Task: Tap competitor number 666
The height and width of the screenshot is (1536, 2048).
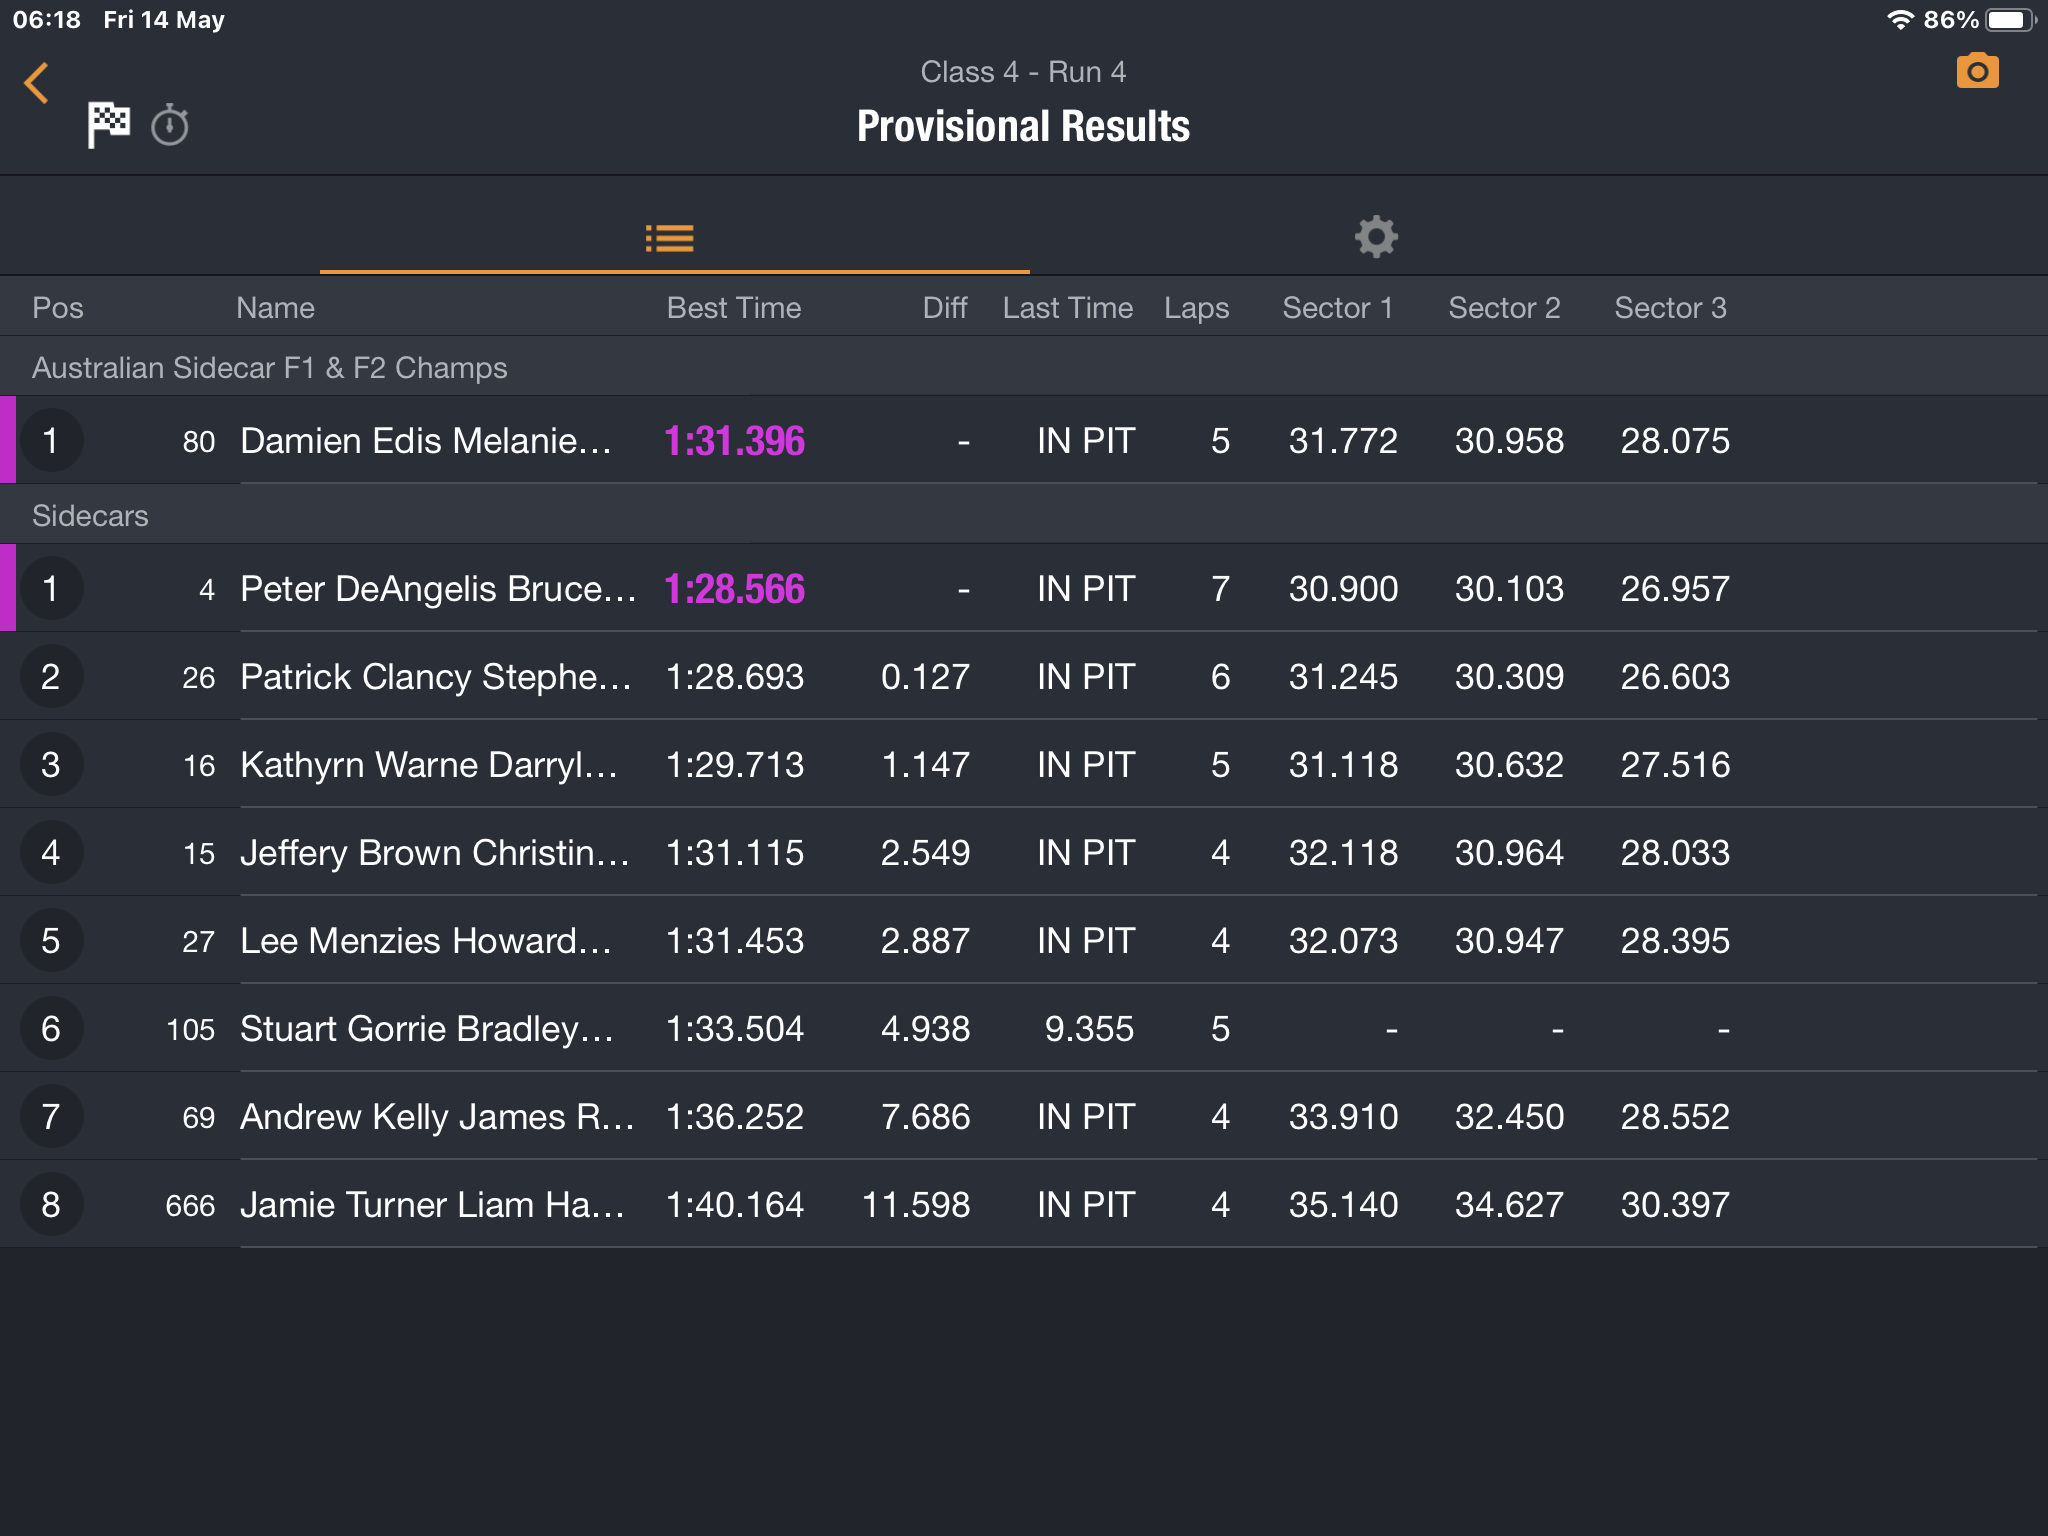Action: [x=190, y=1205]
